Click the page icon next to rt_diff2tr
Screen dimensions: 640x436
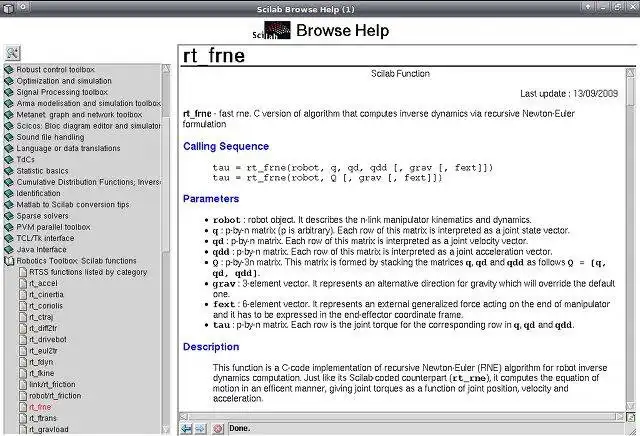[23, 328]
